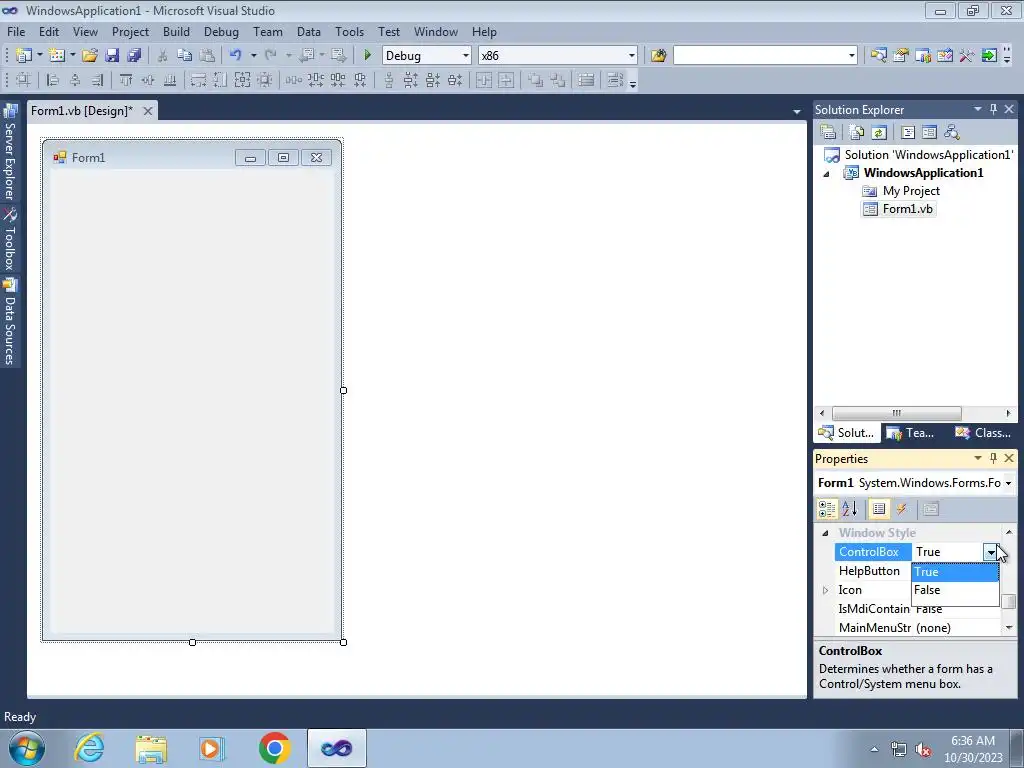Click View Designer icon in Solution Explorer
Screen dimensions: 1024x768
point(929,133)
